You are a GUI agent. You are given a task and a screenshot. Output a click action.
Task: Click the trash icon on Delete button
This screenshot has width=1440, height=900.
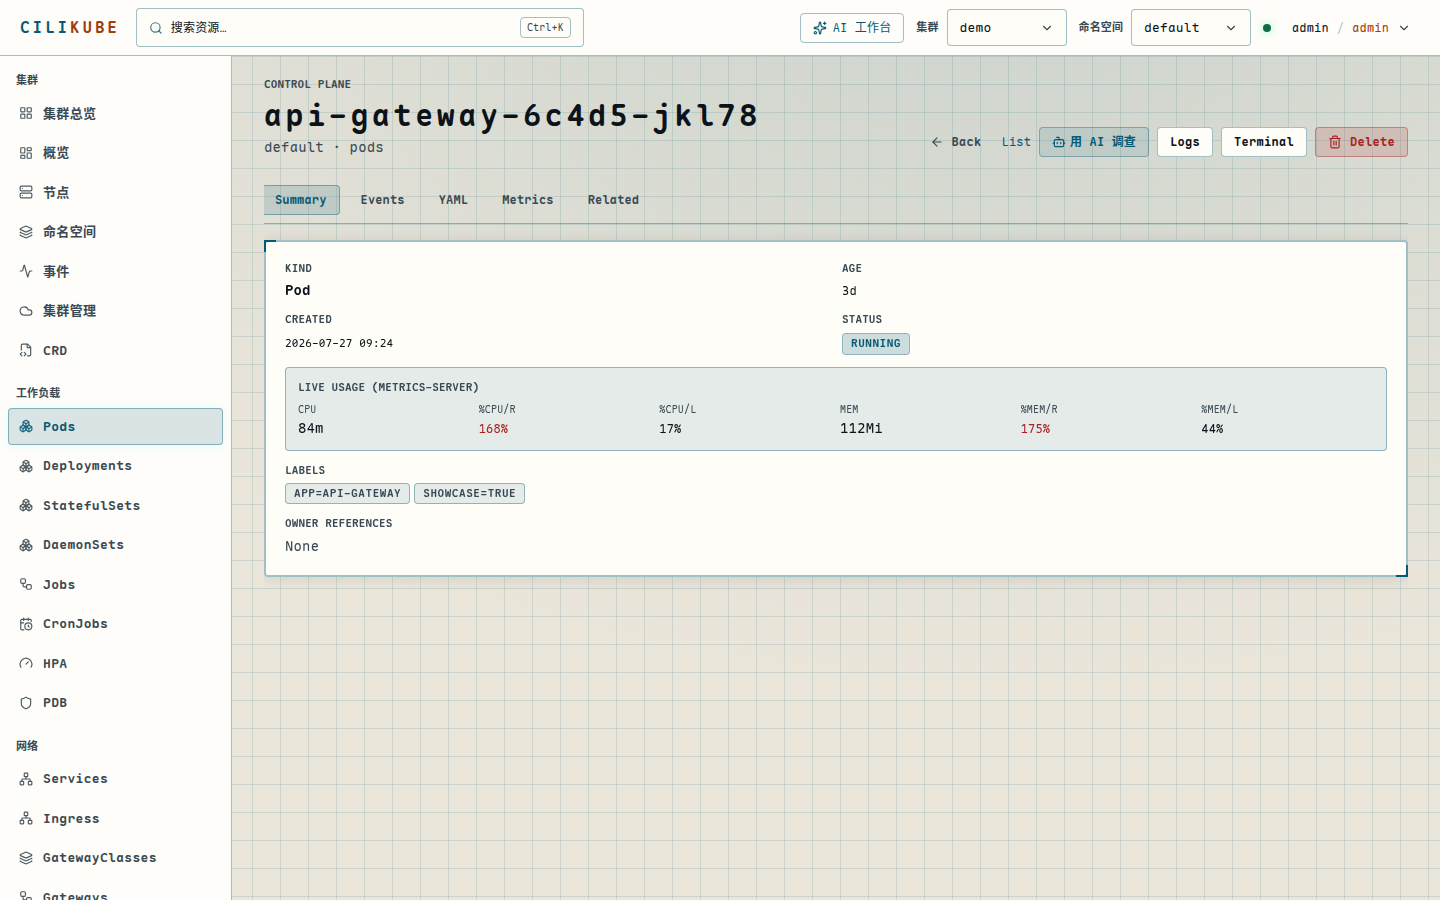point(1335,142)
